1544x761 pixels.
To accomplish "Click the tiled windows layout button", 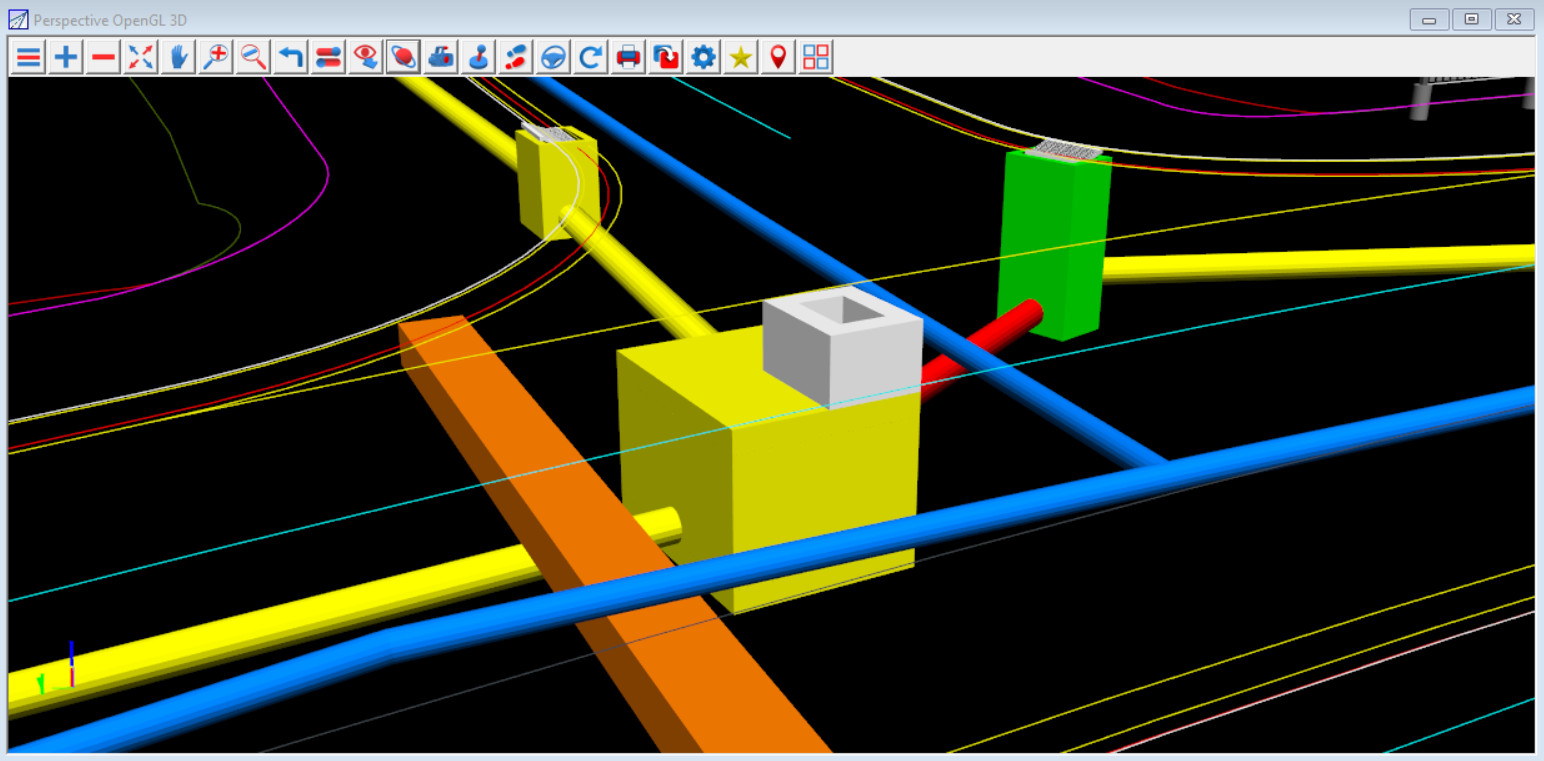I will coord(814,57).
